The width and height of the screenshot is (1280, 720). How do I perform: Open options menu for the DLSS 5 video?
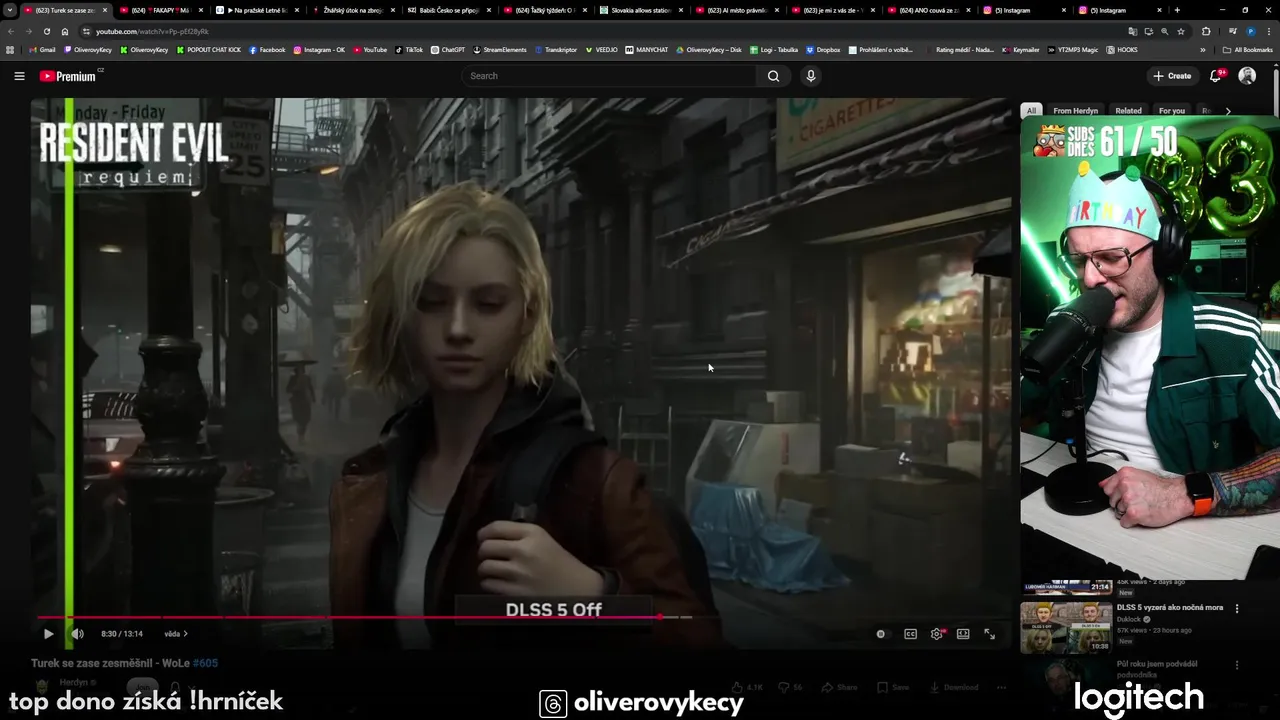click(1237, 608)
